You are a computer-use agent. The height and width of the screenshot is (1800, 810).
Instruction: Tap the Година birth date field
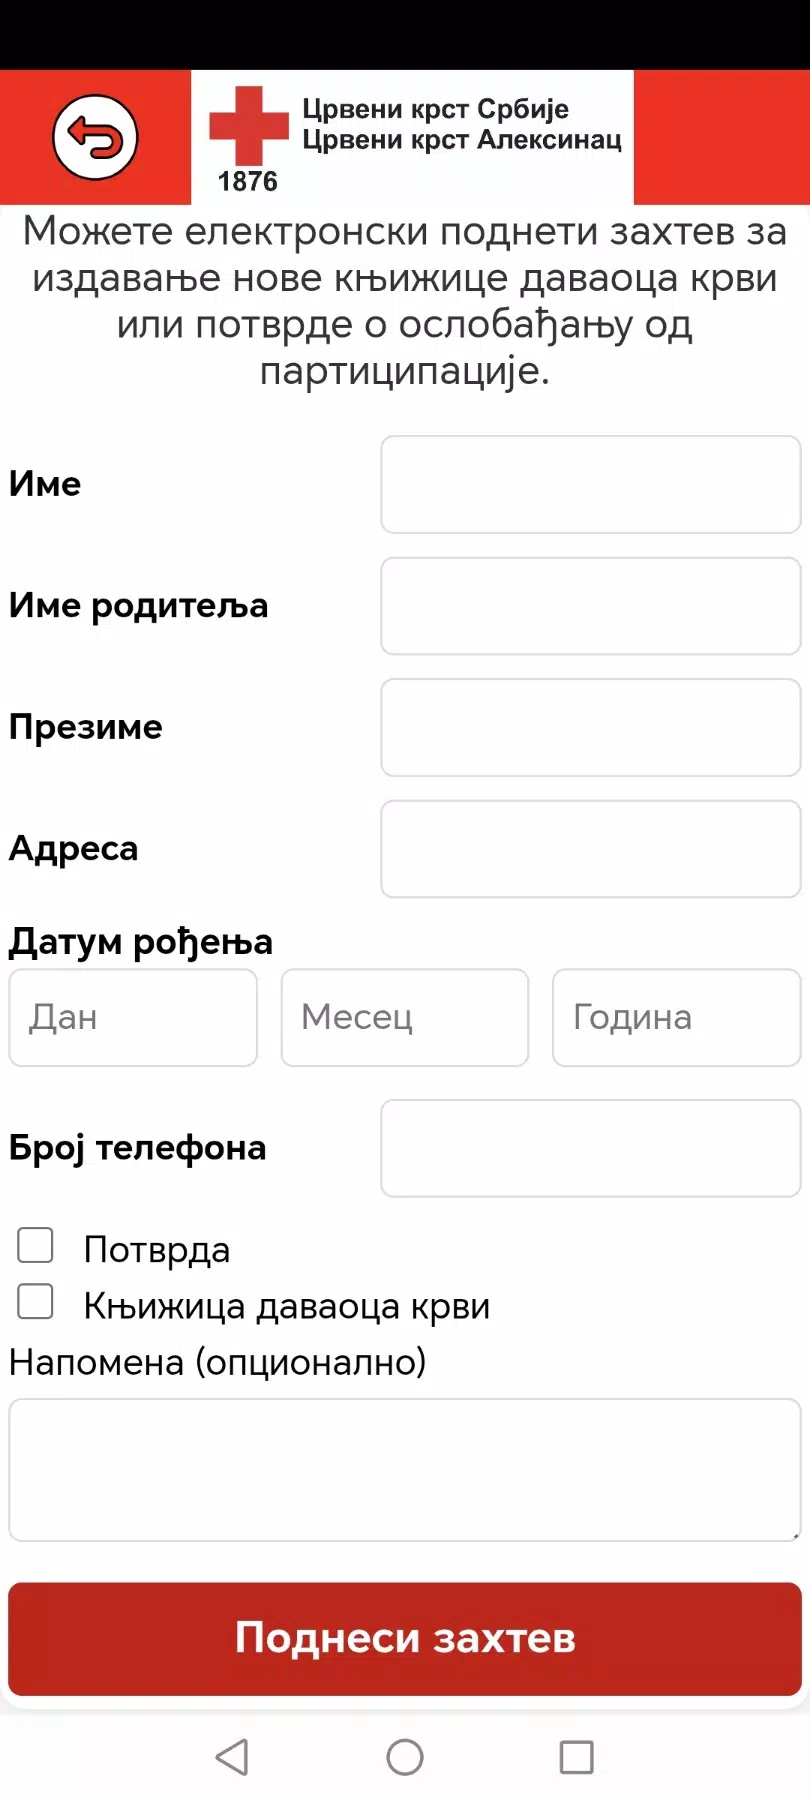[x=676, y=1017]
